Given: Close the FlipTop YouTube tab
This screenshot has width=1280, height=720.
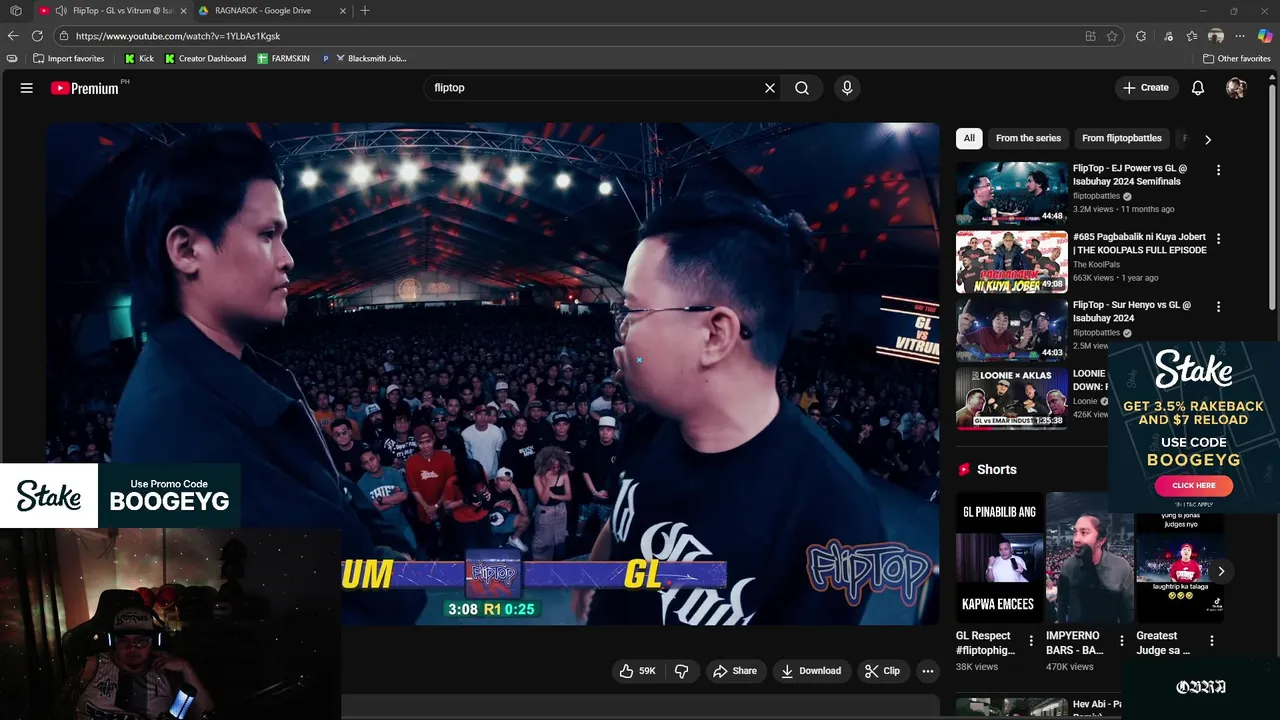Looking at the screenshot, I should tap(183, 11).
